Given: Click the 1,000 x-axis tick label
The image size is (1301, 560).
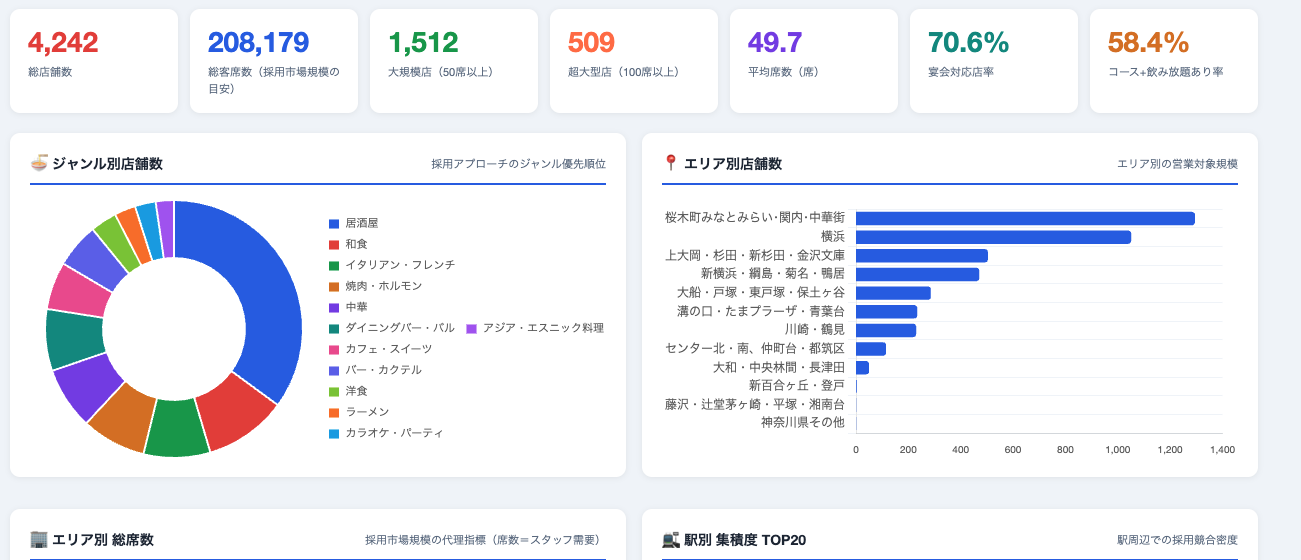Looking at the screenshot, I should point(1118,450).
